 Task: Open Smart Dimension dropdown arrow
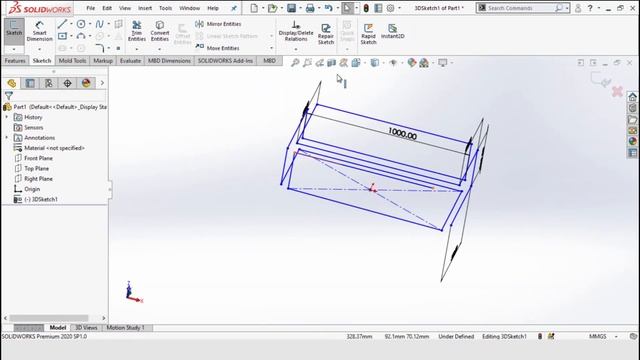click(x=40, y=49)
